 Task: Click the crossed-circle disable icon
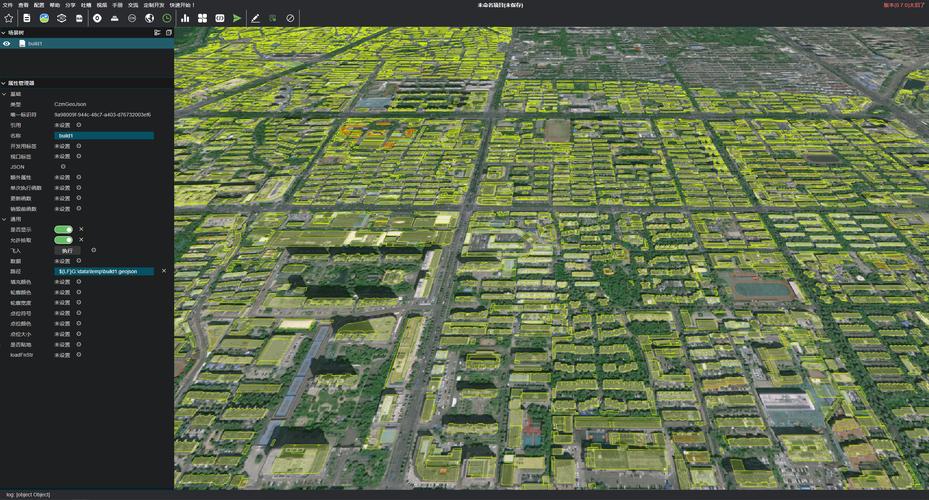click(x=290, y=18)
